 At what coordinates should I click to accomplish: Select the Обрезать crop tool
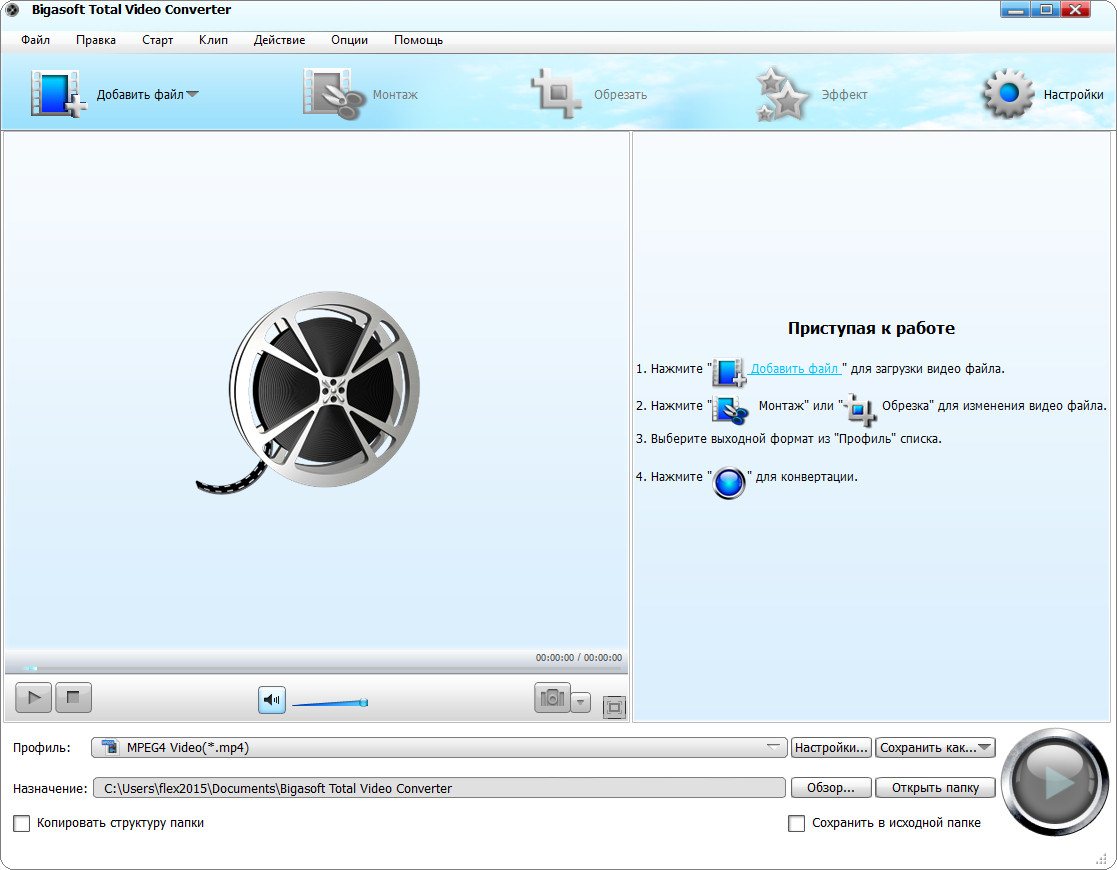559,95
